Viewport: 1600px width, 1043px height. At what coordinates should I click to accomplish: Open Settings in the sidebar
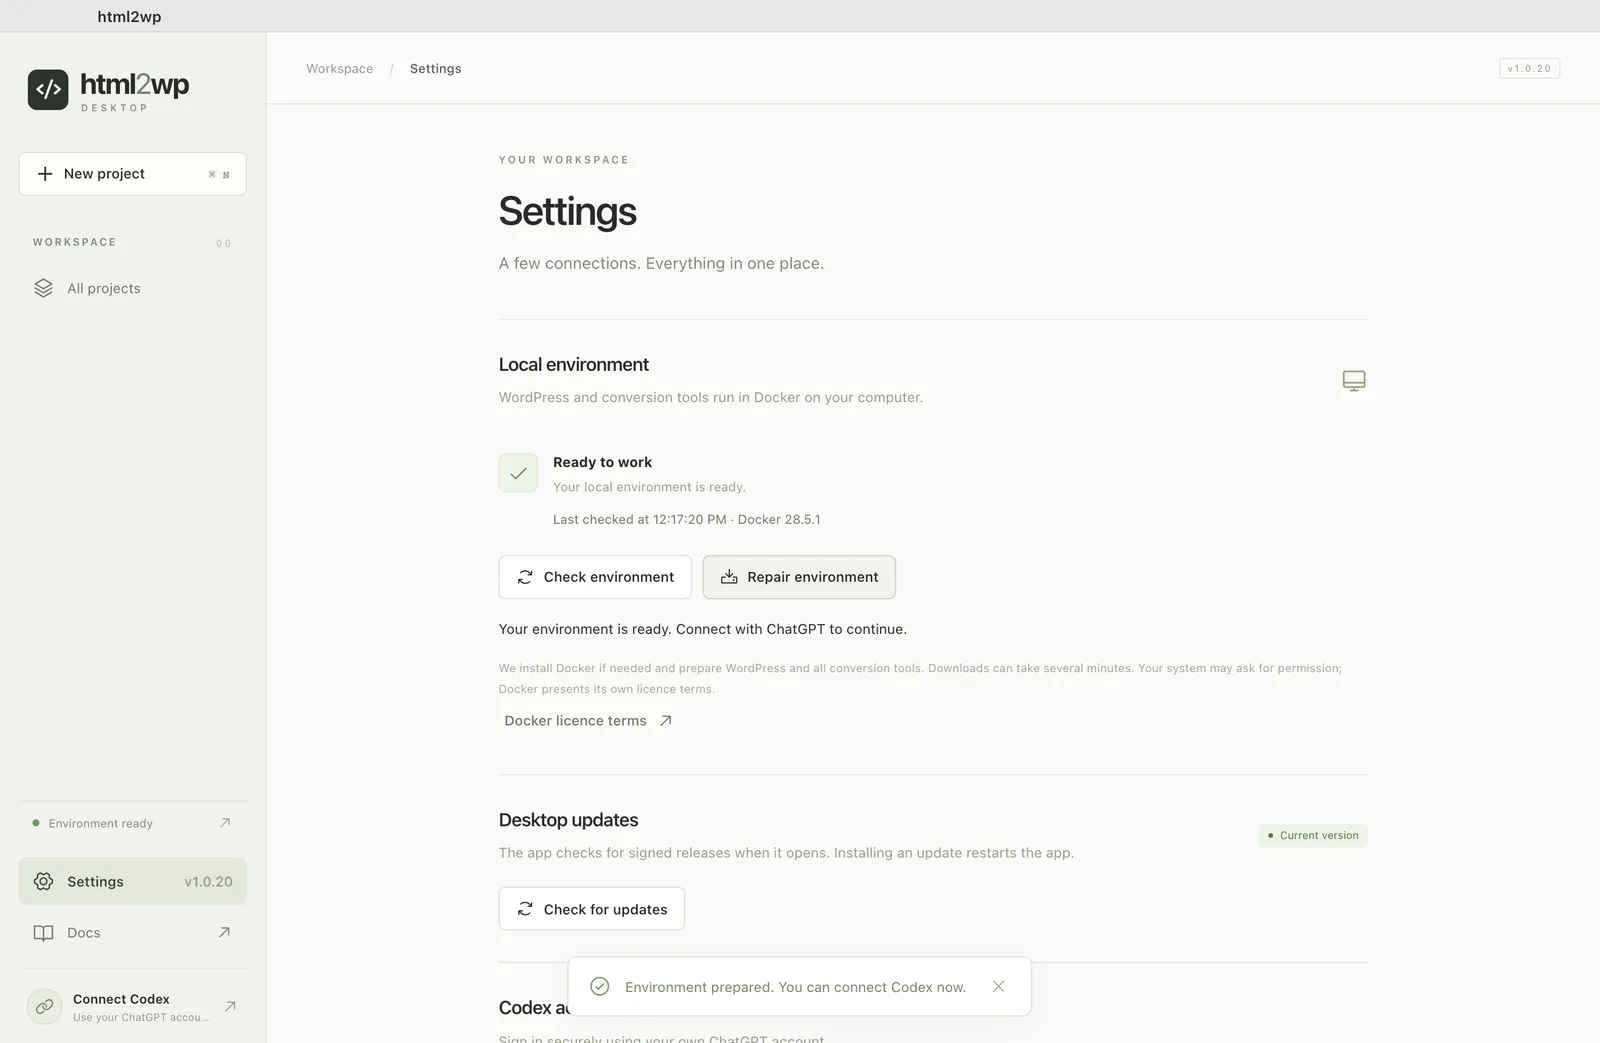132,881
